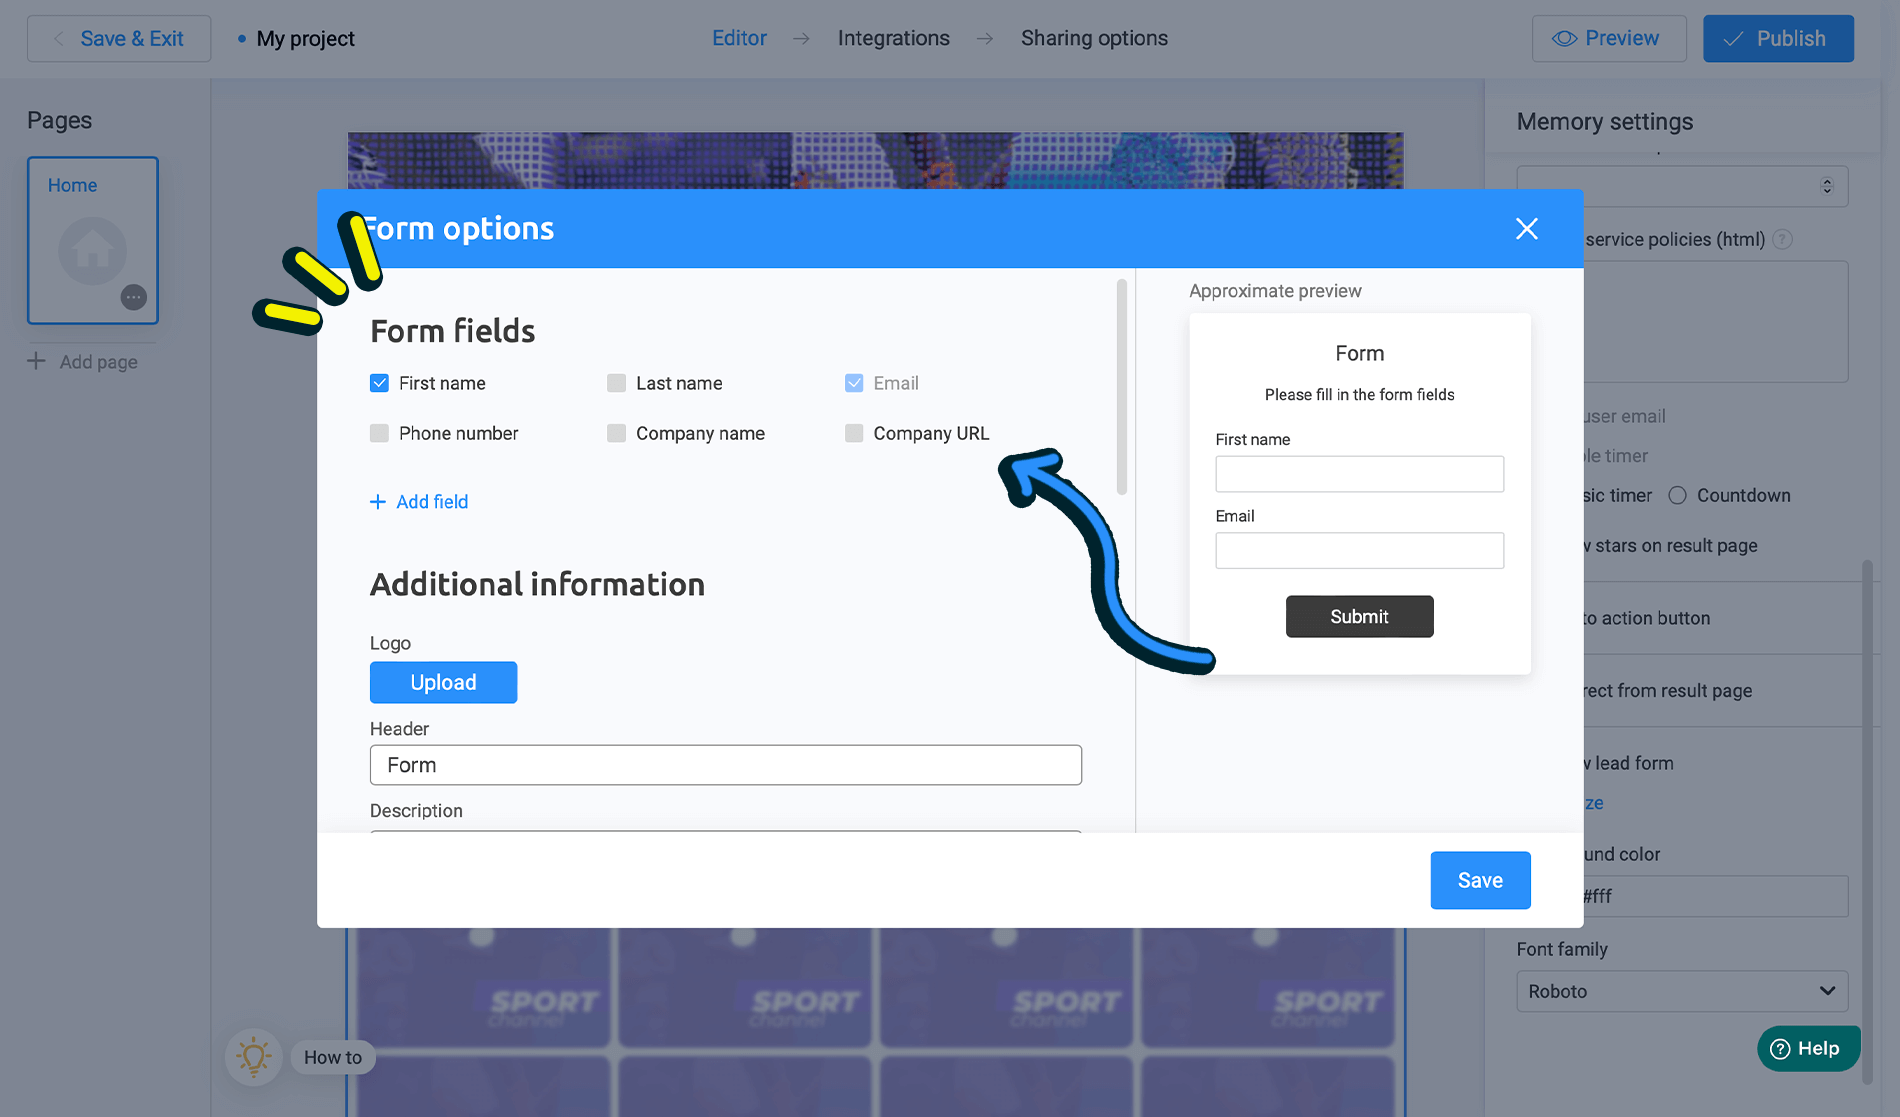This screenshot has height=1117, width=1900.
Task: Enable the Phone number checkbox
Action: click(379, 433)
